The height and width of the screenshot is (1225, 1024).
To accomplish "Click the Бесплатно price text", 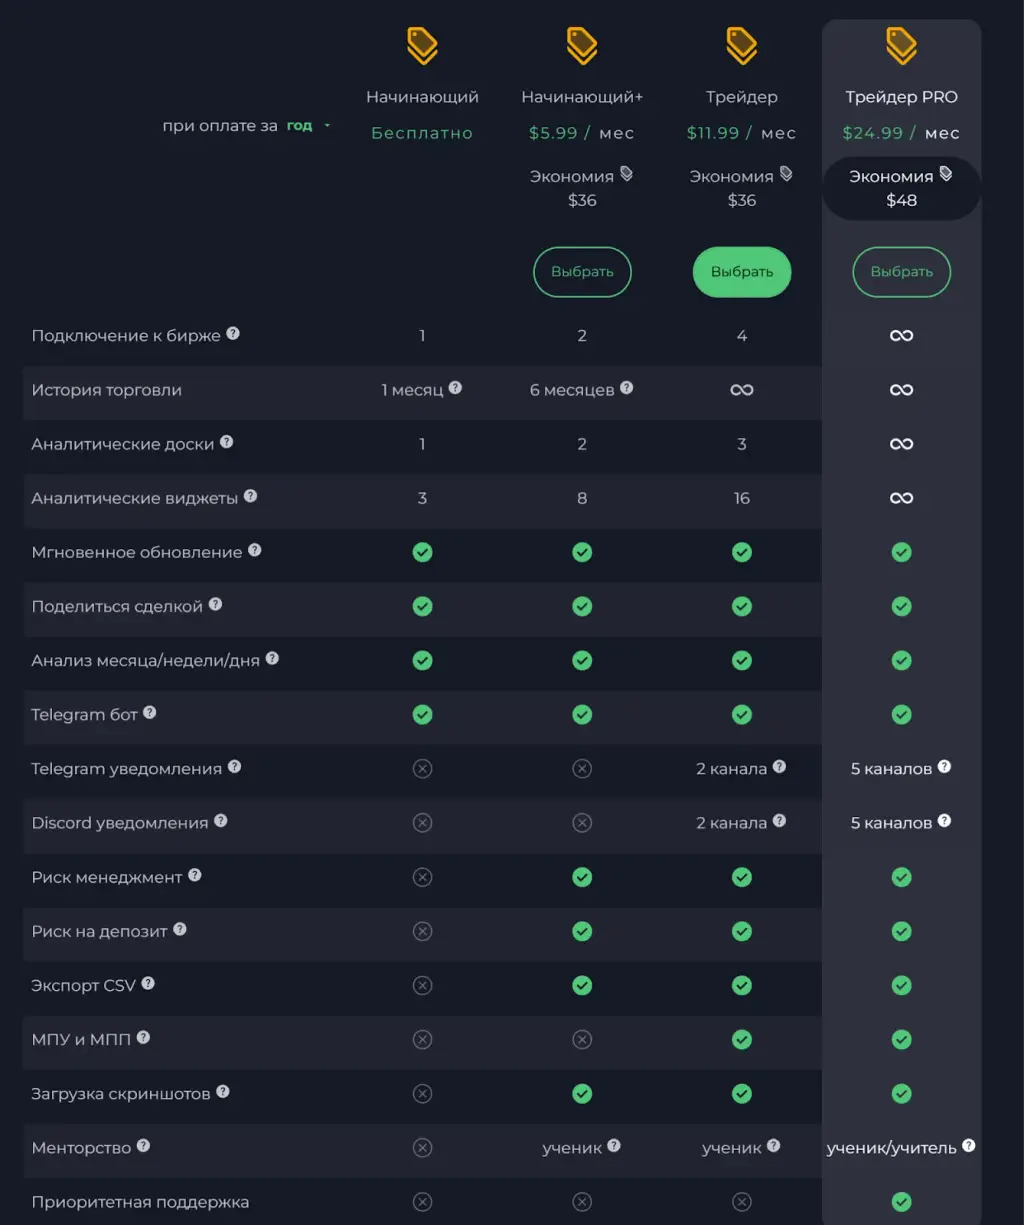I will click(x=422, y=133).
